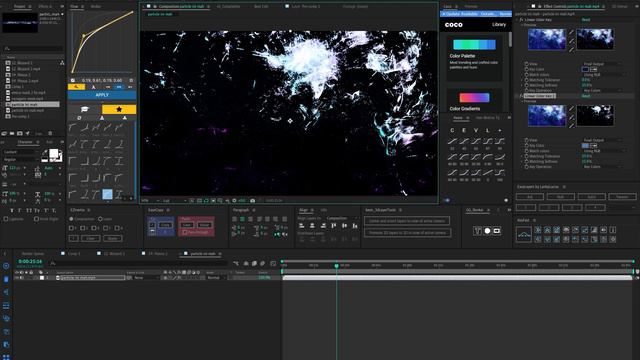The width and height of the screenshot is (640, 360).
Task: Click the yellow curve mode button in Flow
Action: [x=76, y=87]
